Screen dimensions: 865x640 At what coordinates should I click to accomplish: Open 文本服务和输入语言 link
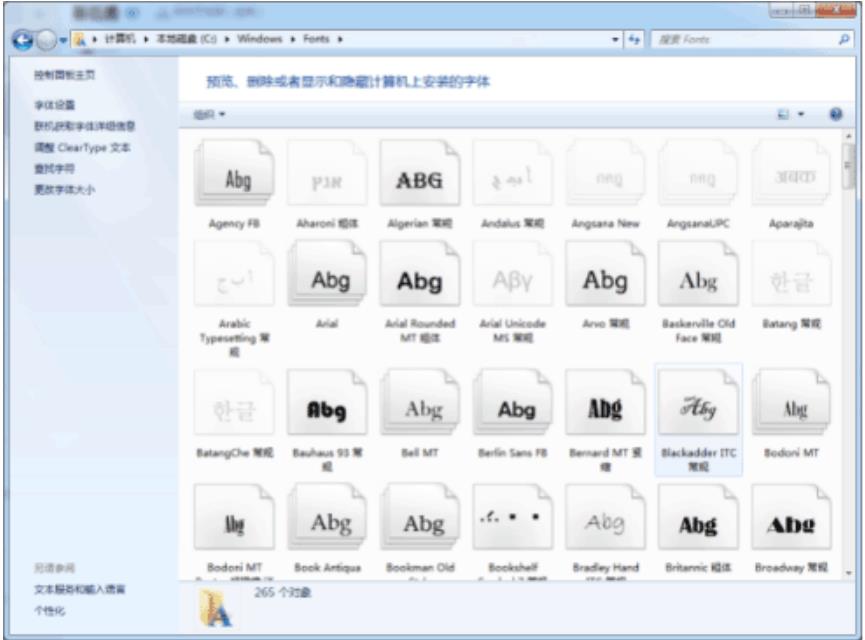(80, 589)
